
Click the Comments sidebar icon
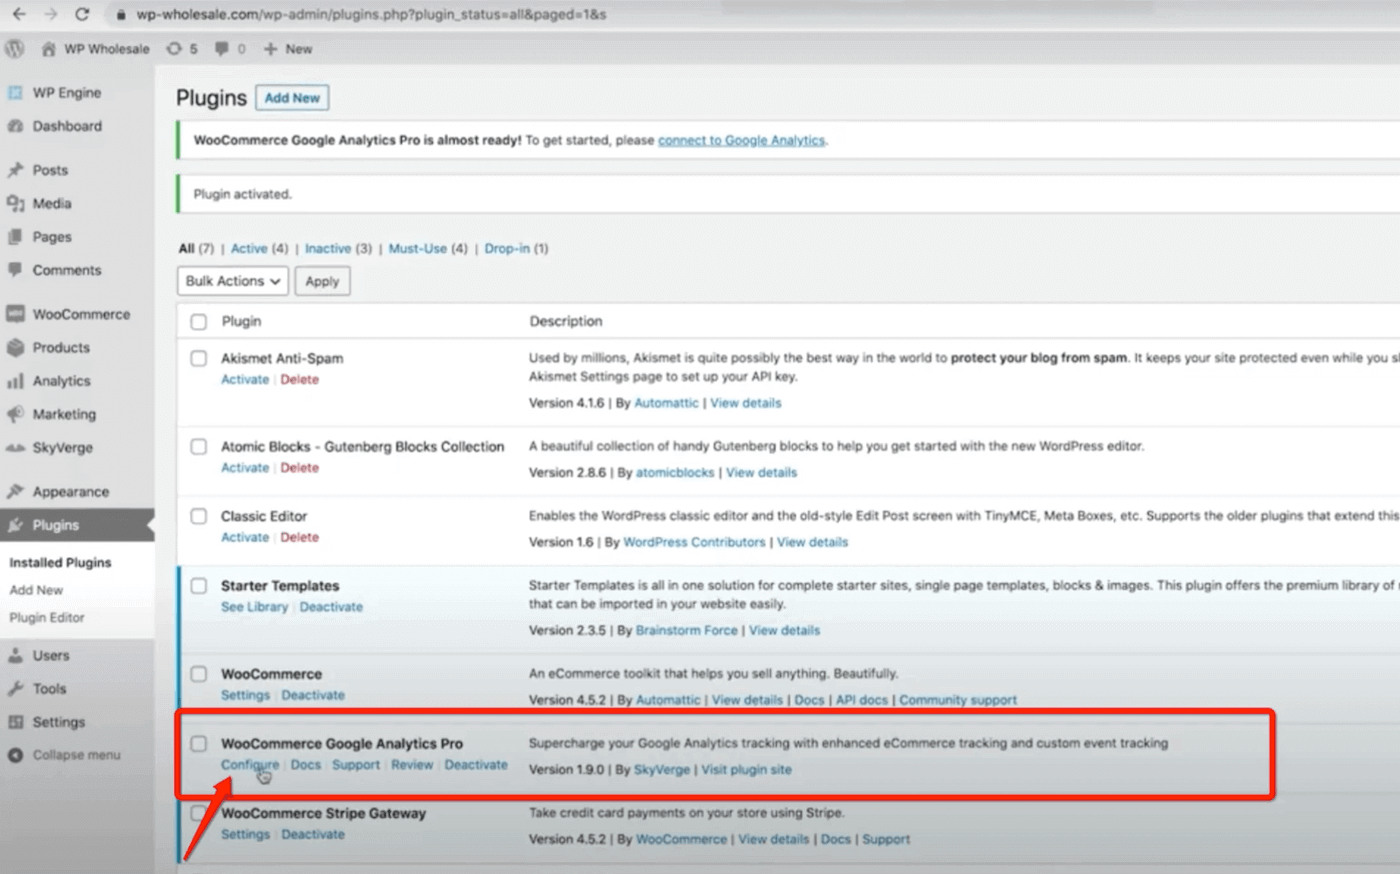(15, 270)
